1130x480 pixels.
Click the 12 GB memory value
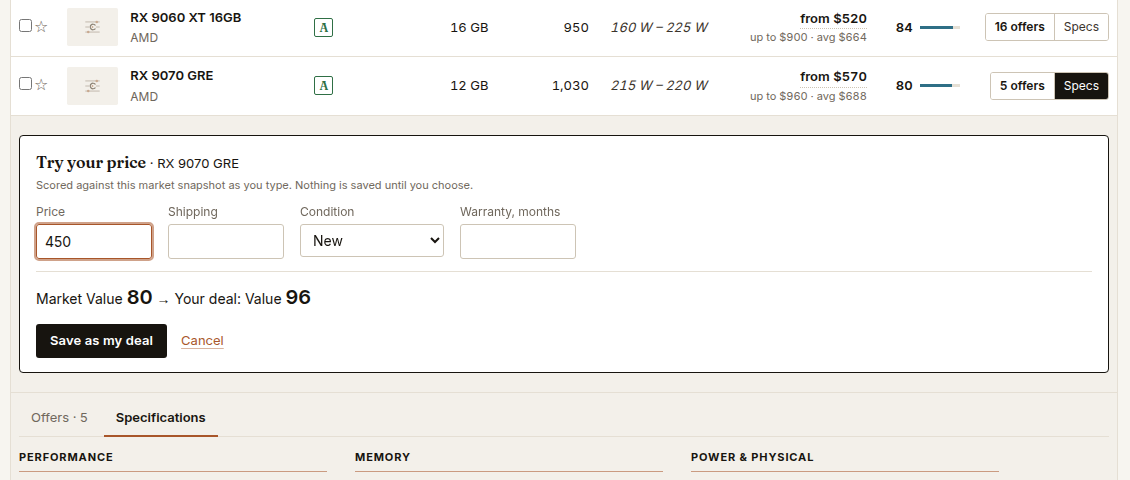[469, 86]
